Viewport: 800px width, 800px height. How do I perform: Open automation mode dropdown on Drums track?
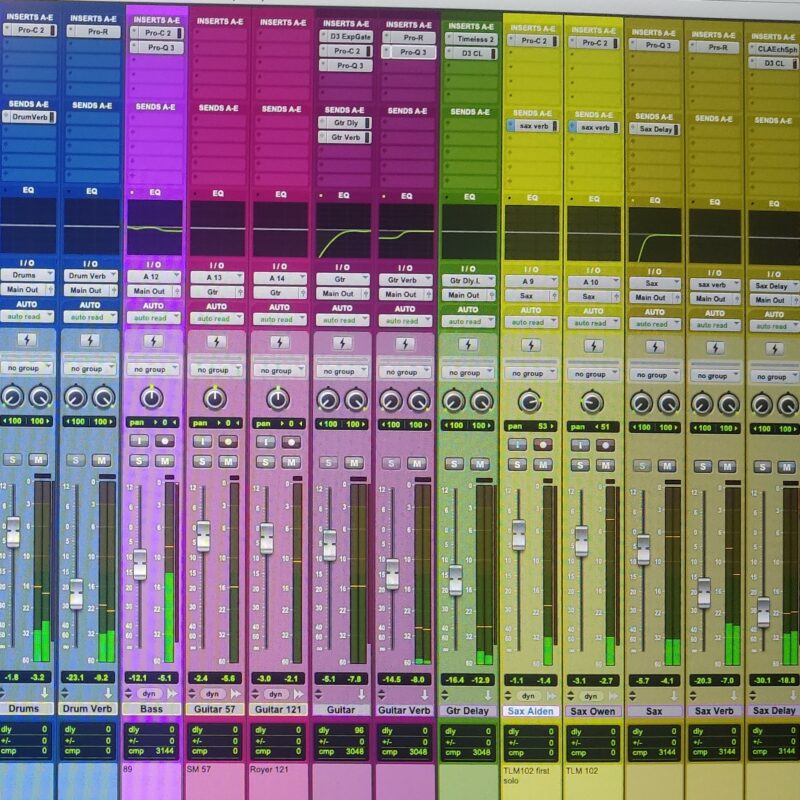[x=26, y=317]
